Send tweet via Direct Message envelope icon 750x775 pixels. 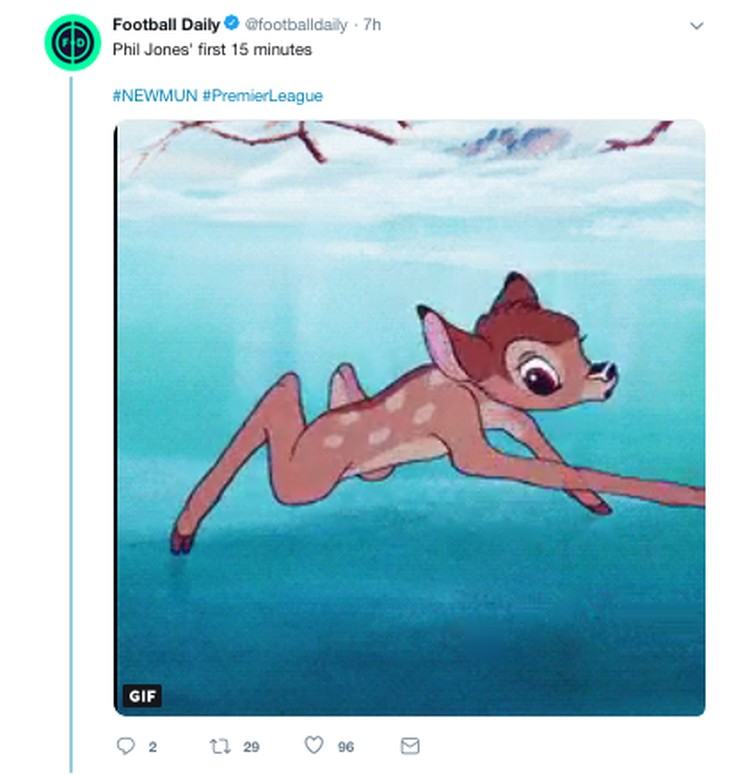[x=410, y=746]
